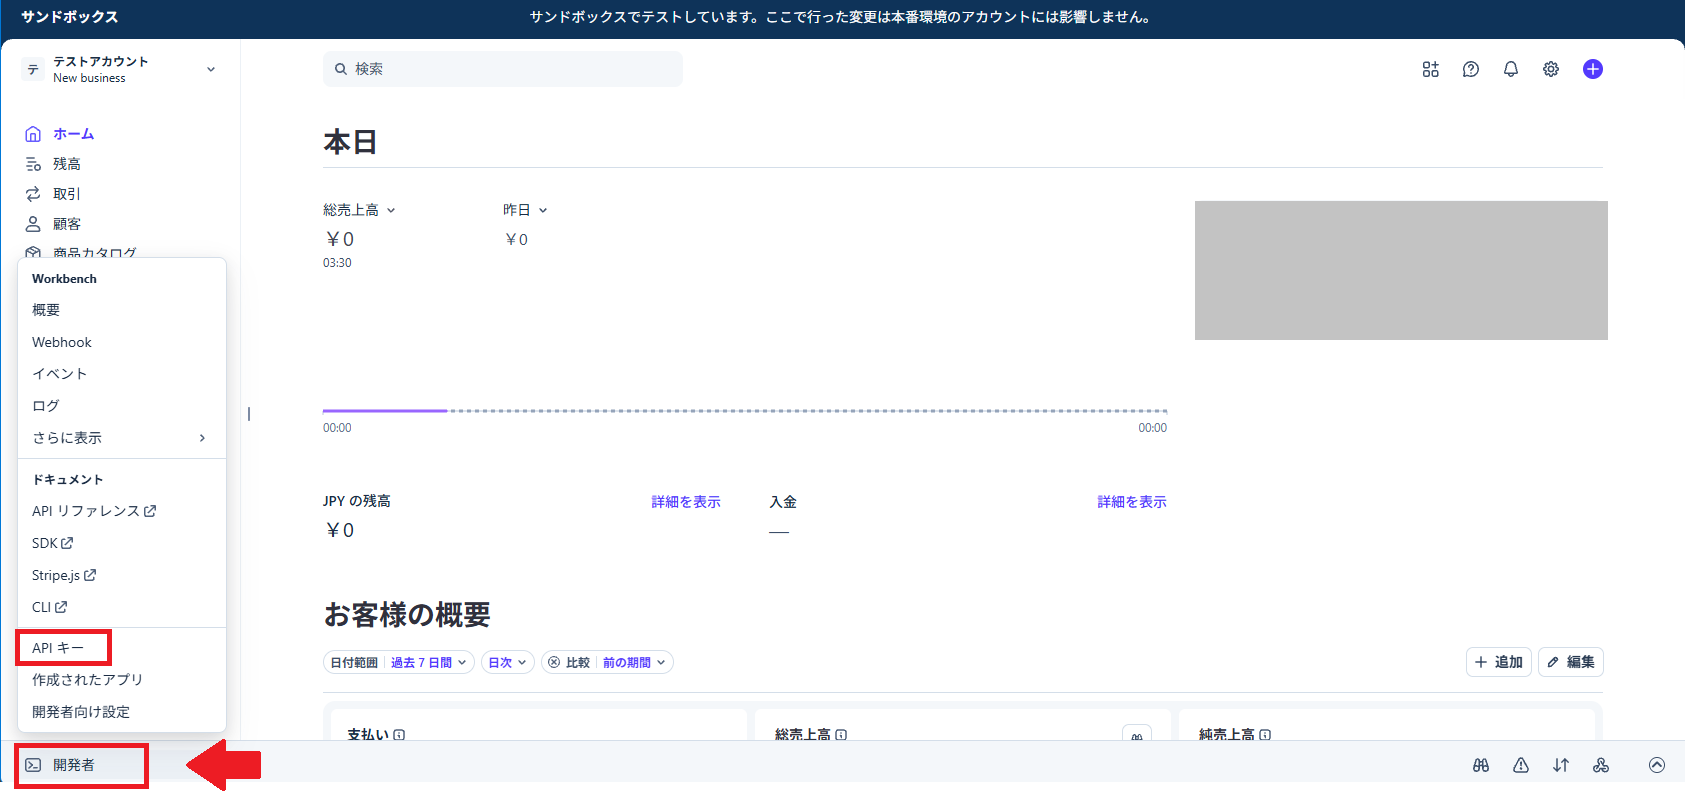
Task: Open the 日次 interval dropdown
Action: pyautogui.click(x=508, y=662)
